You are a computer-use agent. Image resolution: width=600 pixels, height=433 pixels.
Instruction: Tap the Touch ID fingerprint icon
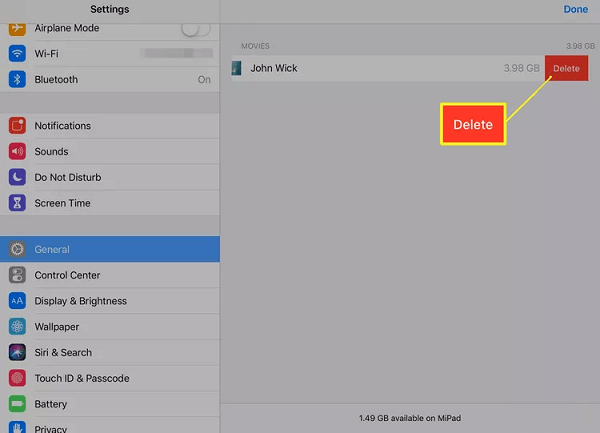click(17, 378)
